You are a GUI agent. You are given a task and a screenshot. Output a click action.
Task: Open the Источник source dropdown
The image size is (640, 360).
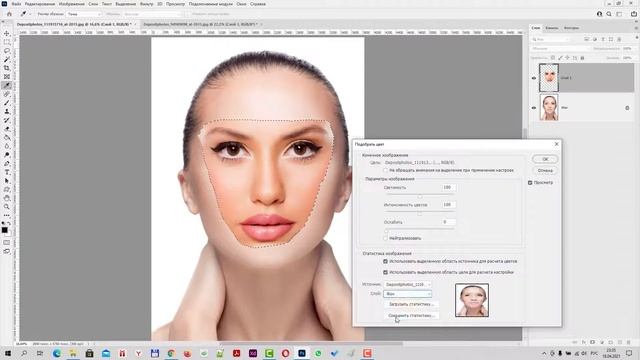(x=407, y=284)
